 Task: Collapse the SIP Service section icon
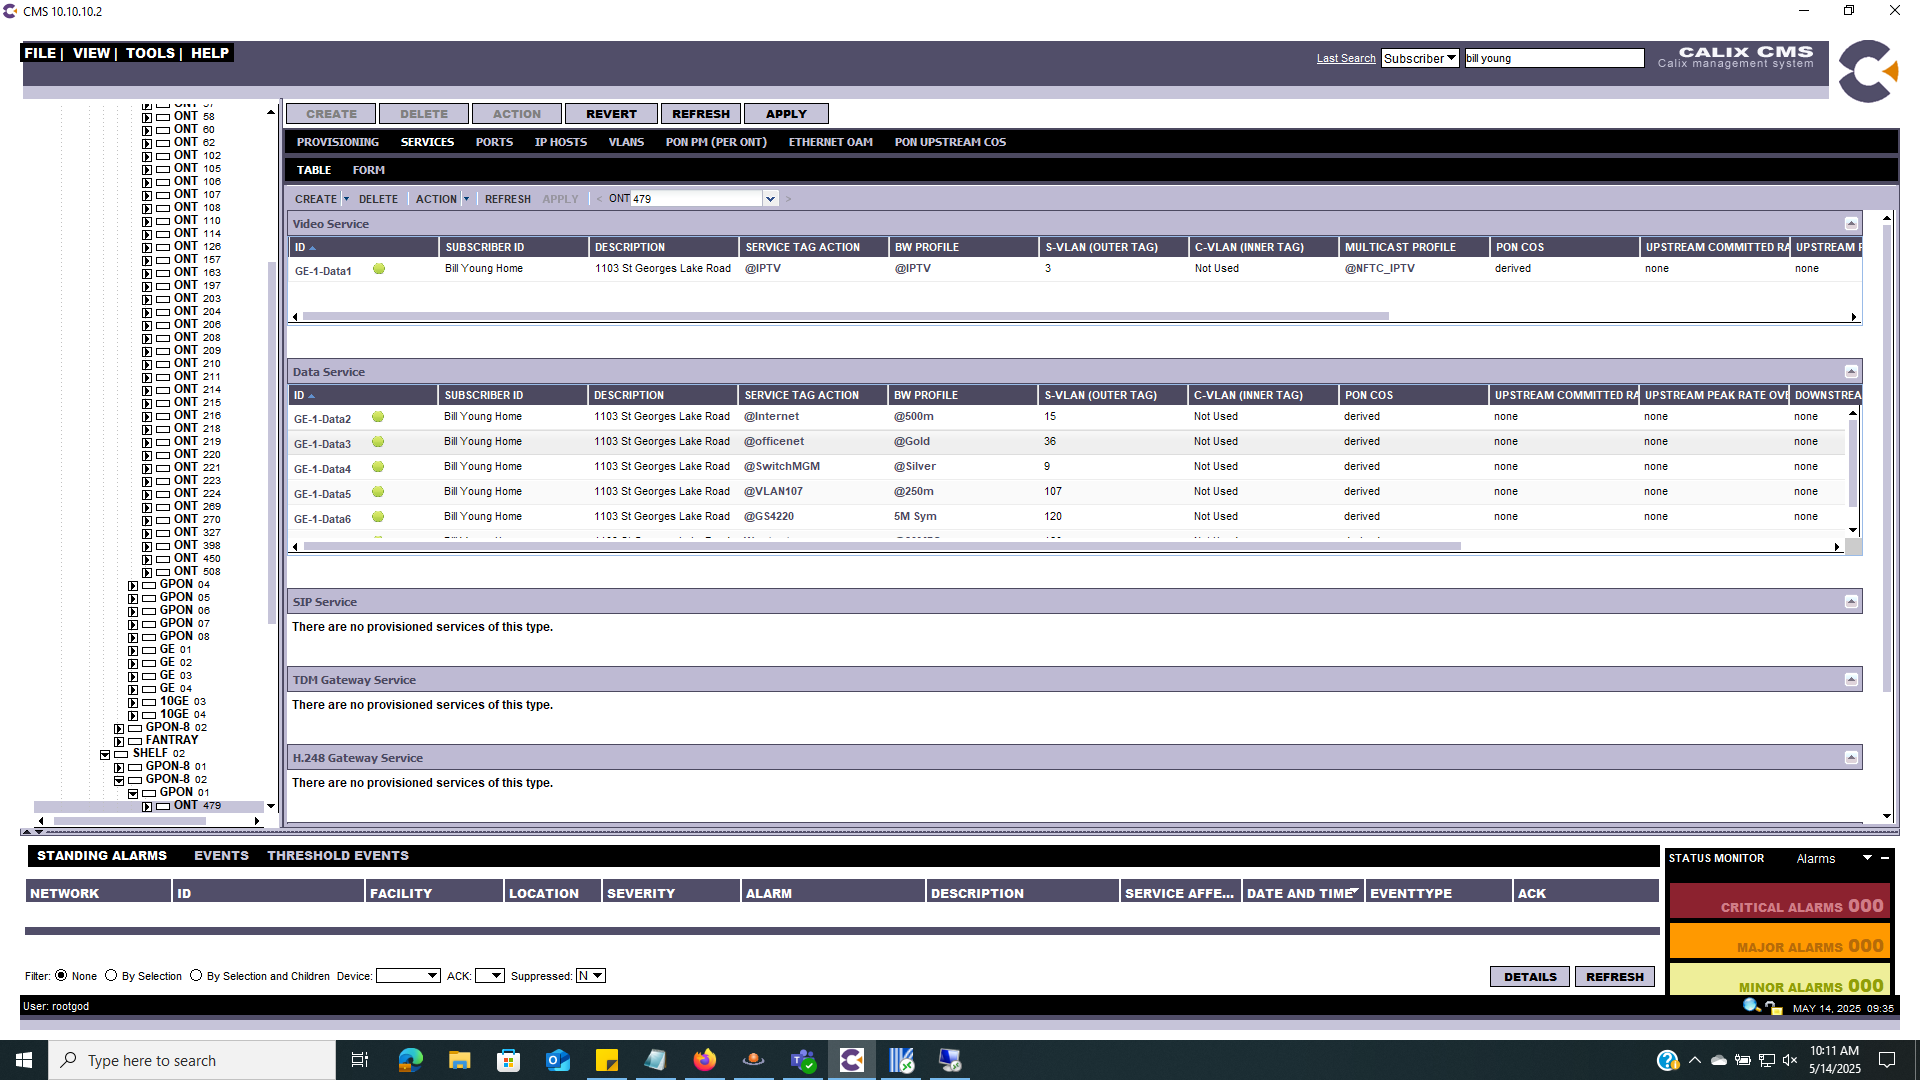1851,602
